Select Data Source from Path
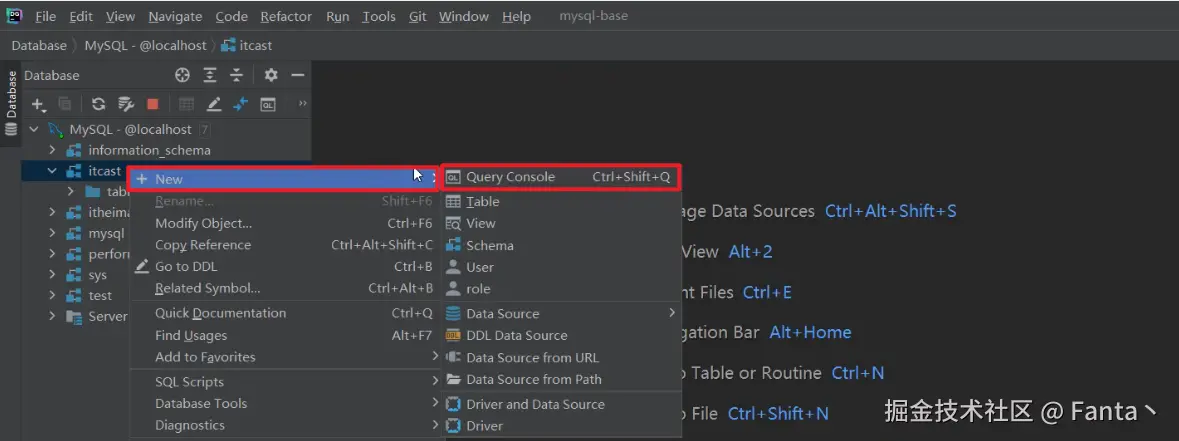This screenshot has width=1179, height=441. [562, 379]
